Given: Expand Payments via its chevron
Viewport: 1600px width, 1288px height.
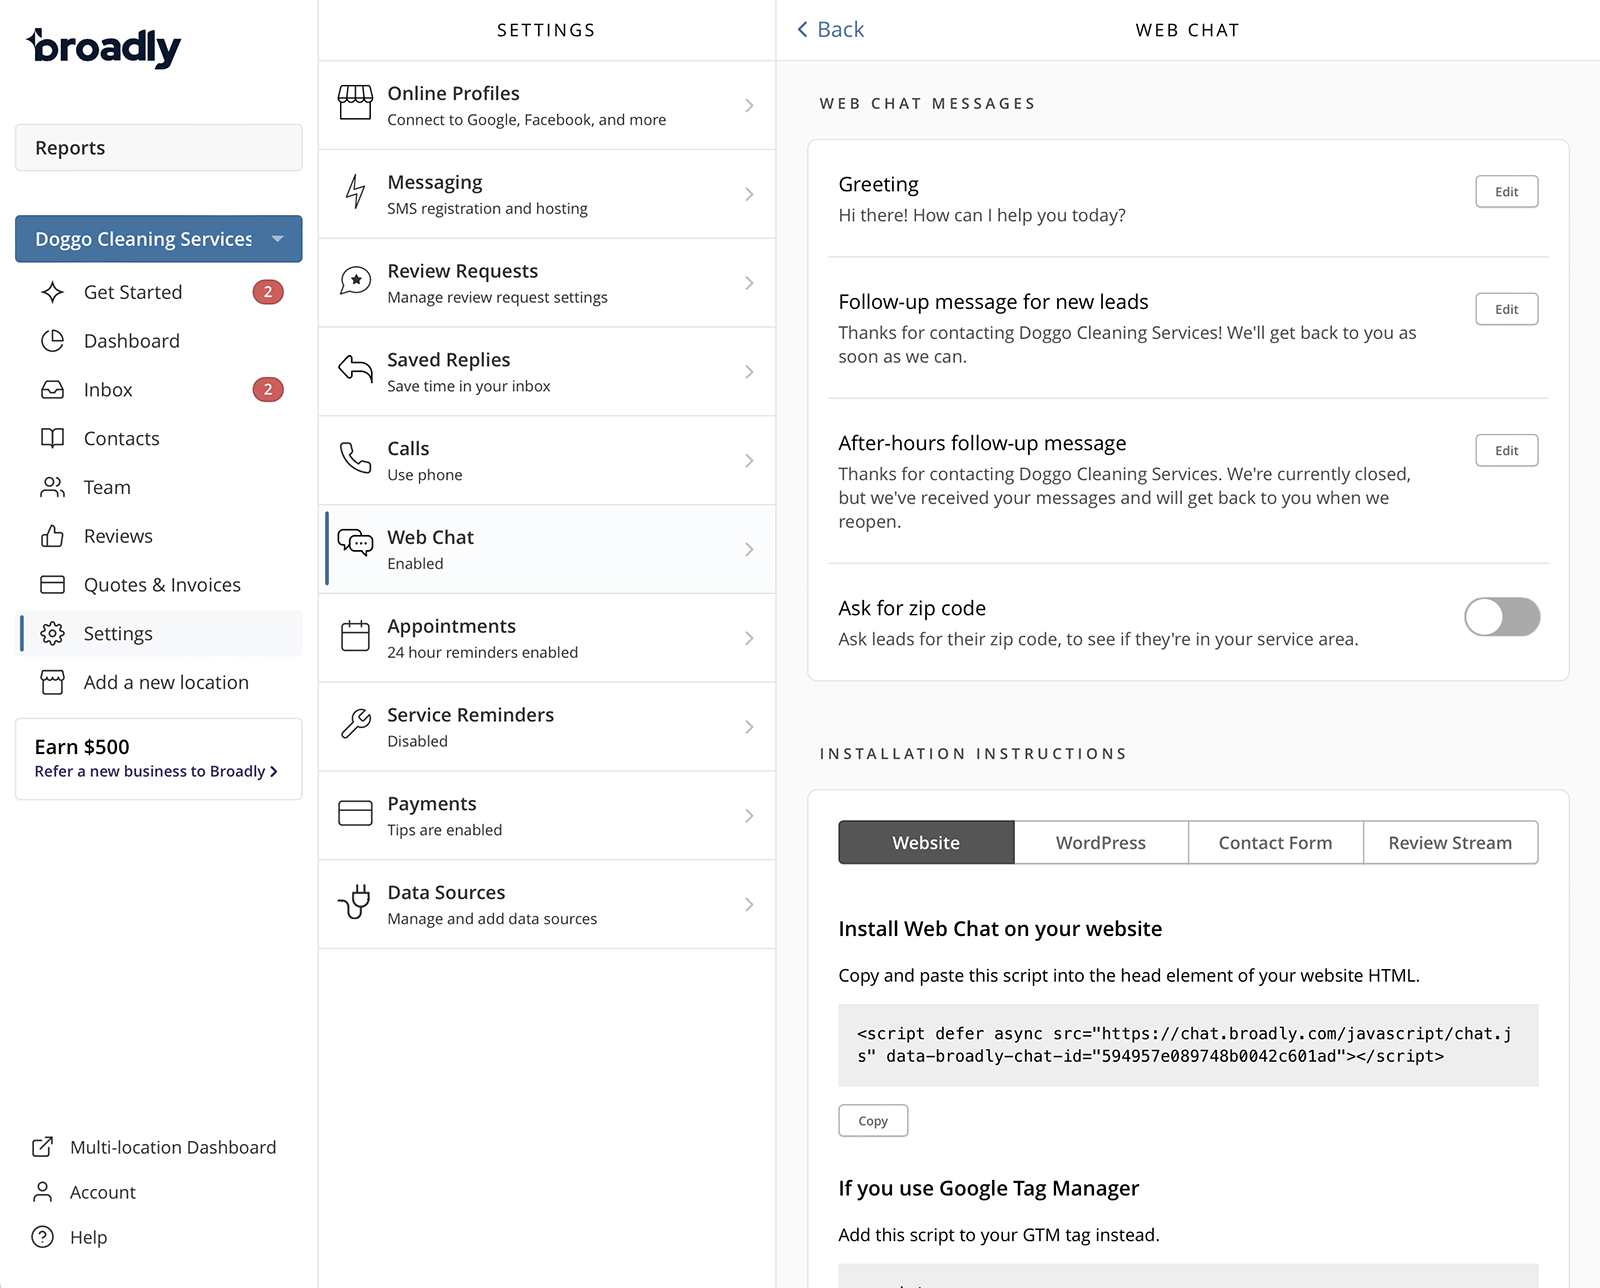Looking at the screenshot, I should pos(749,816).
